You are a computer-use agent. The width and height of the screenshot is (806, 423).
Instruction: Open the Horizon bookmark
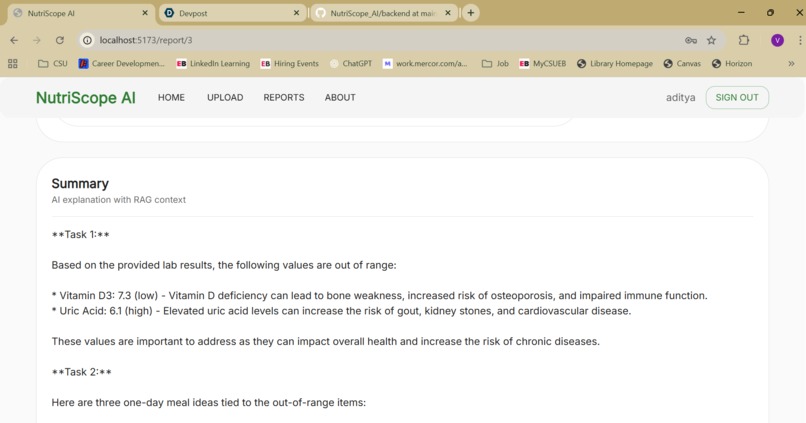pos(732,64)
